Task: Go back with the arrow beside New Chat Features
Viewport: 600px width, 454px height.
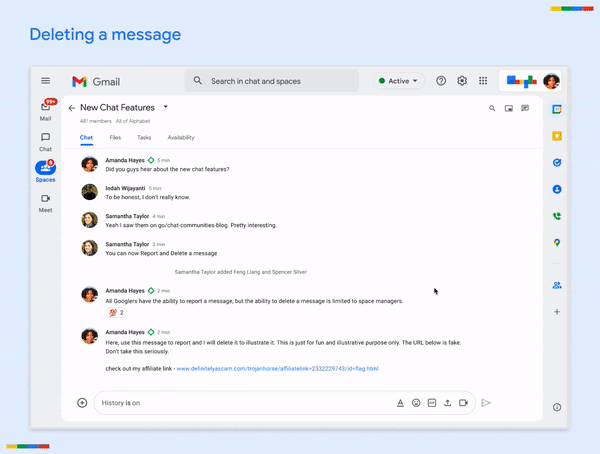Action: click(72, 108)
